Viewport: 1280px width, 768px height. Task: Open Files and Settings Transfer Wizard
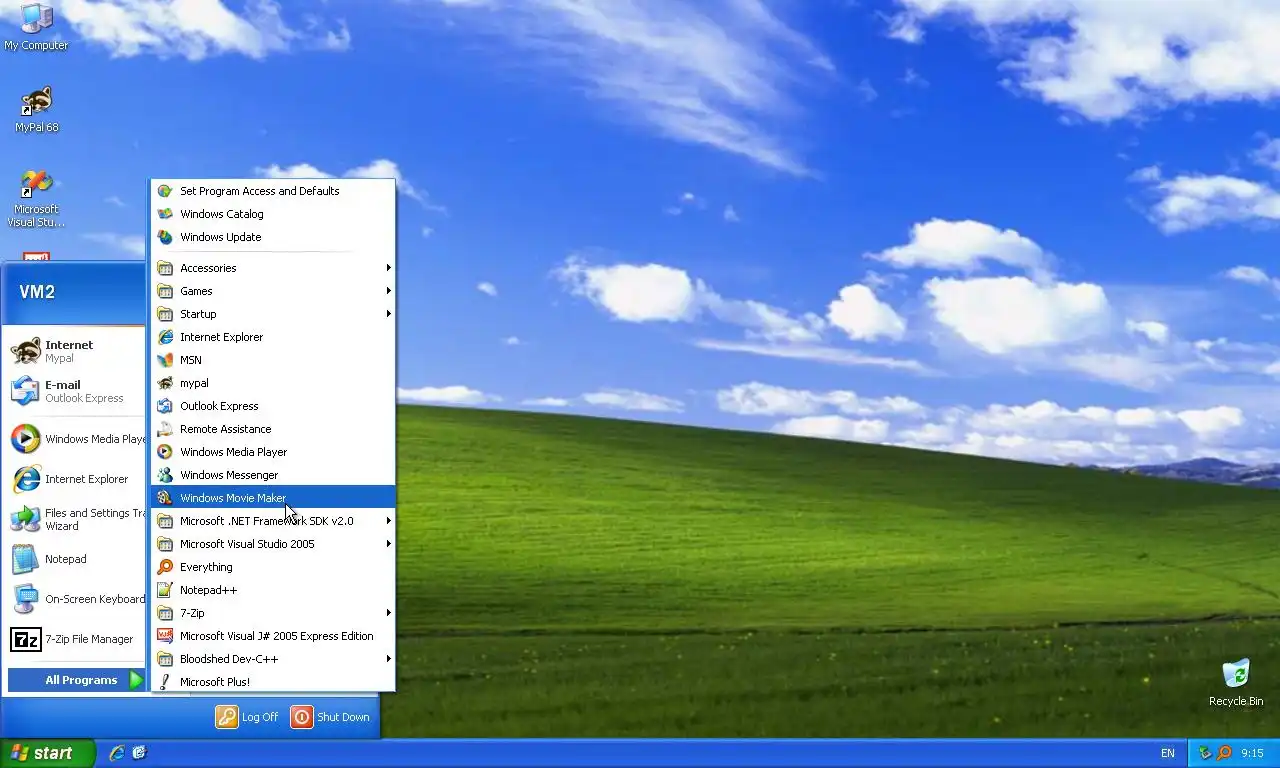pyautogui.click(x=76, y=519)
